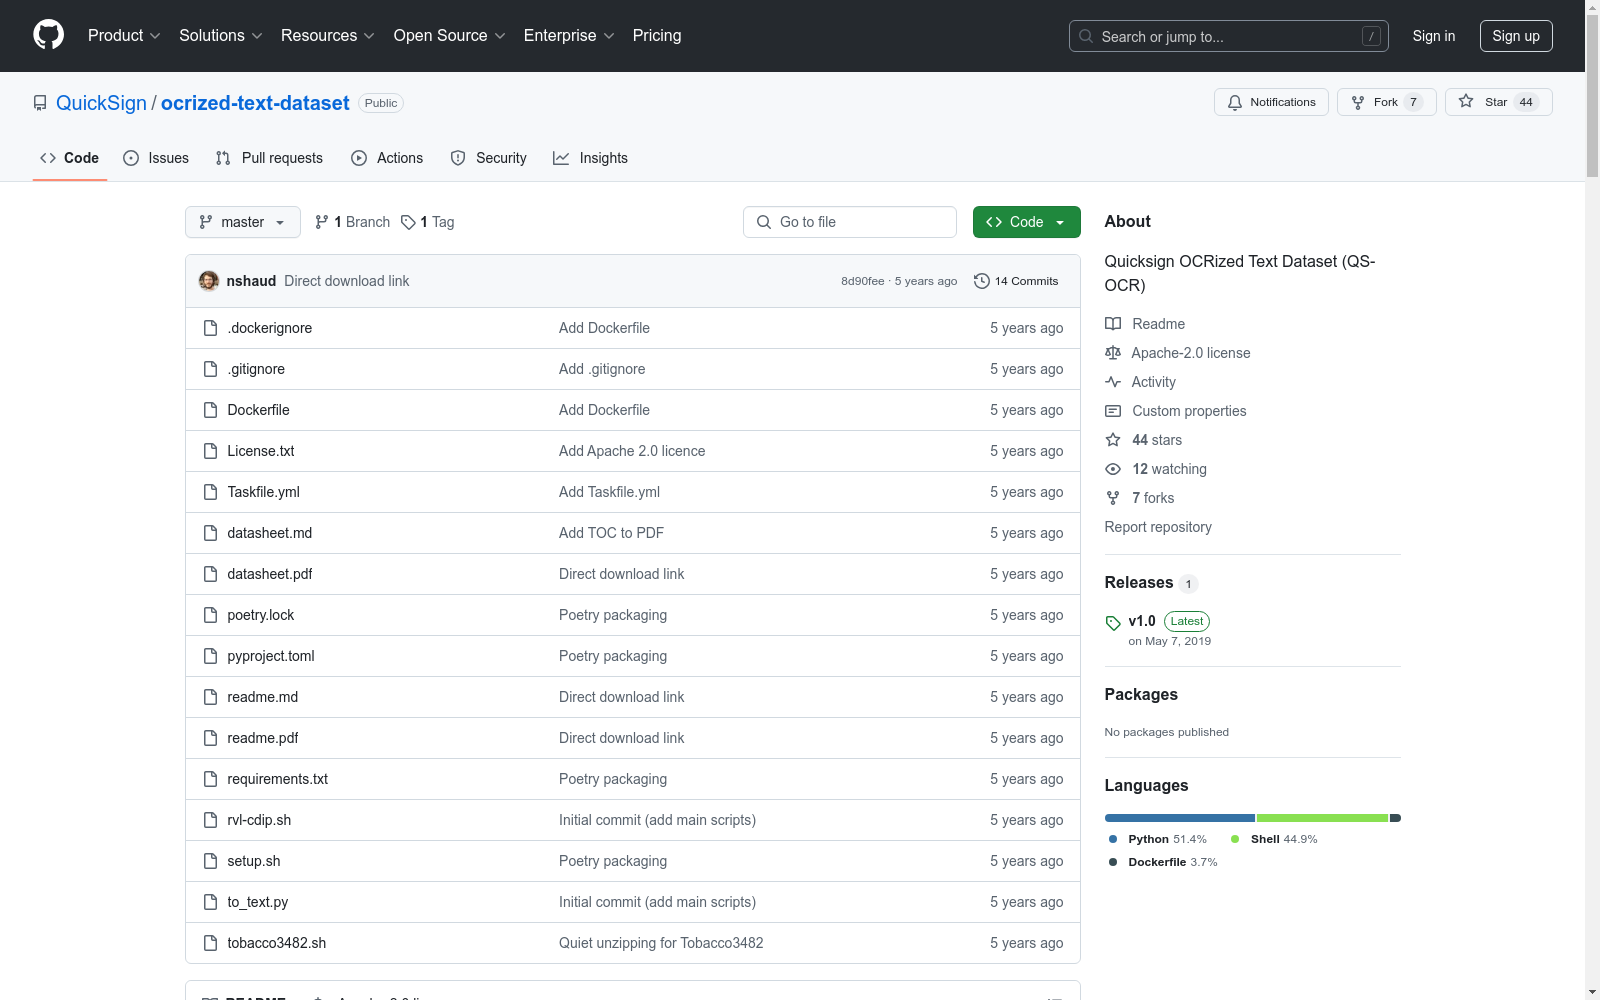
Task: Open the Security tab
Action: pyautogui.click(x=488, y=158)
